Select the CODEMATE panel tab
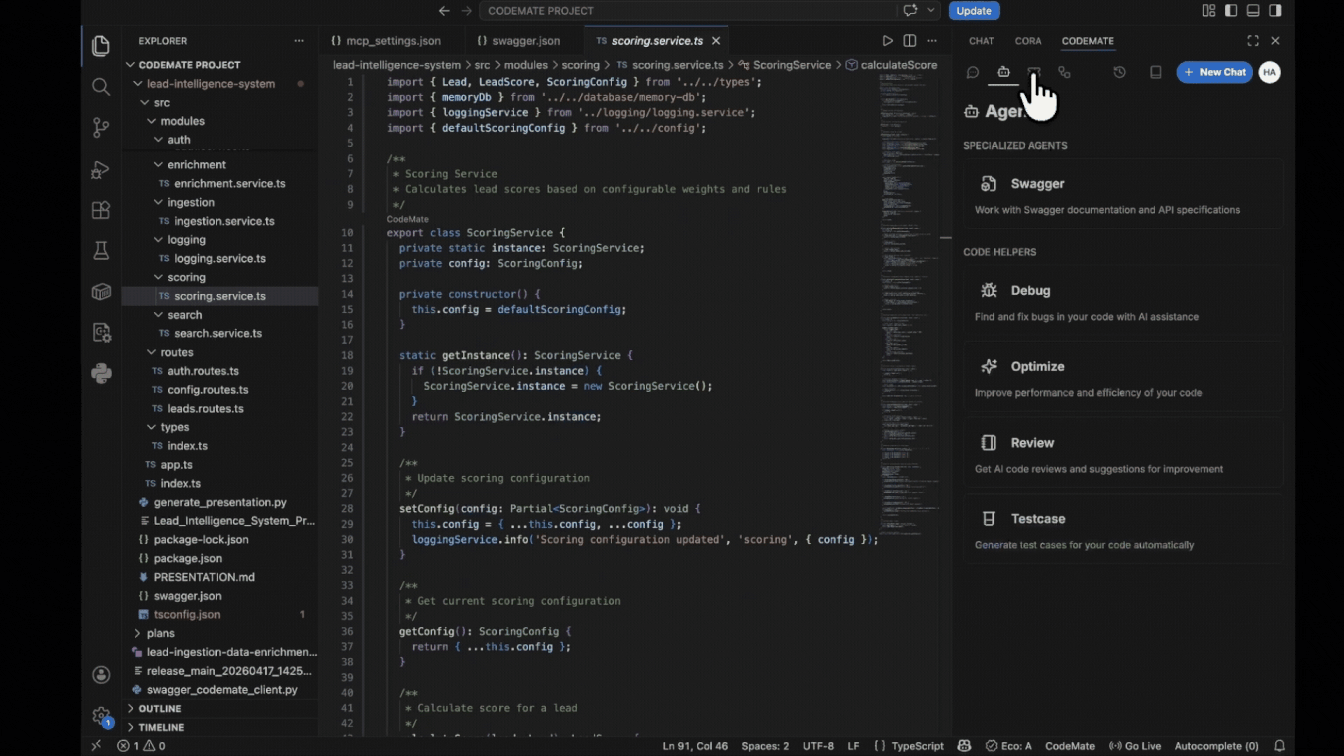1344x756 pixels. point(1087,41)
